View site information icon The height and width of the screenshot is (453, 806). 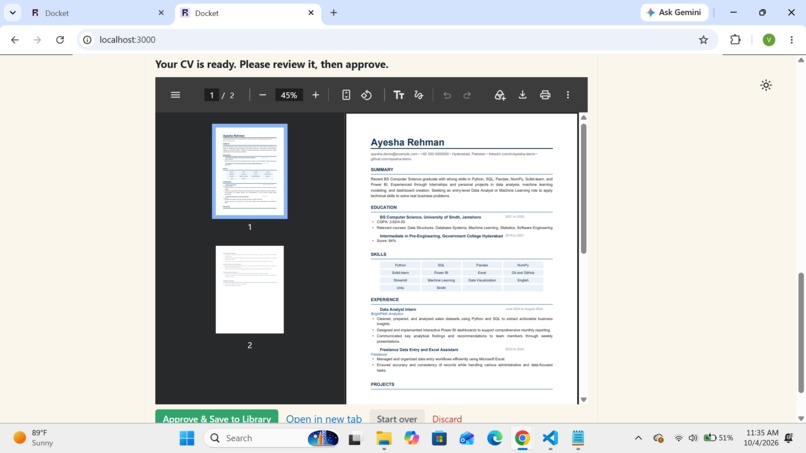pyautogui.click(x=87, y=40)
